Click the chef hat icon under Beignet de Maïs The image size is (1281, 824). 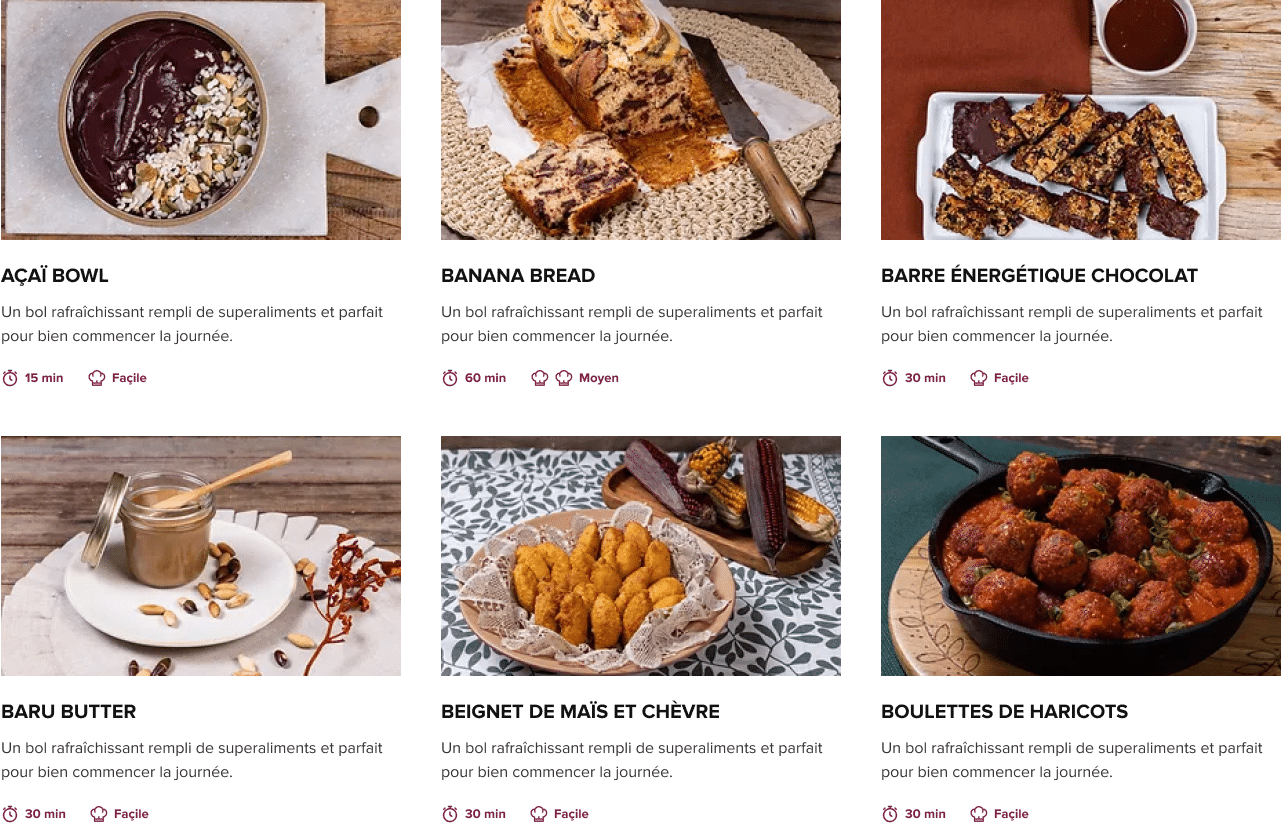539,814
